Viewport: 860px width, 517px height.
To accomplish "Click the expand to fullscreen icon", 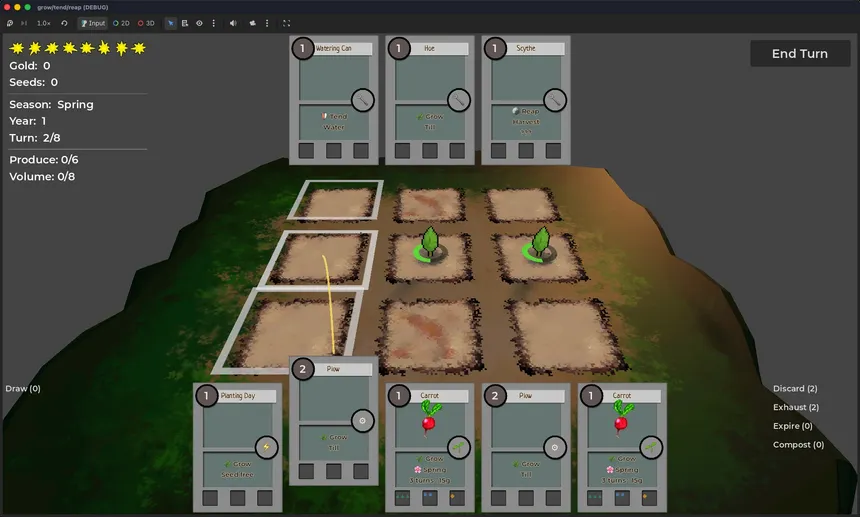I will [287, 22].
